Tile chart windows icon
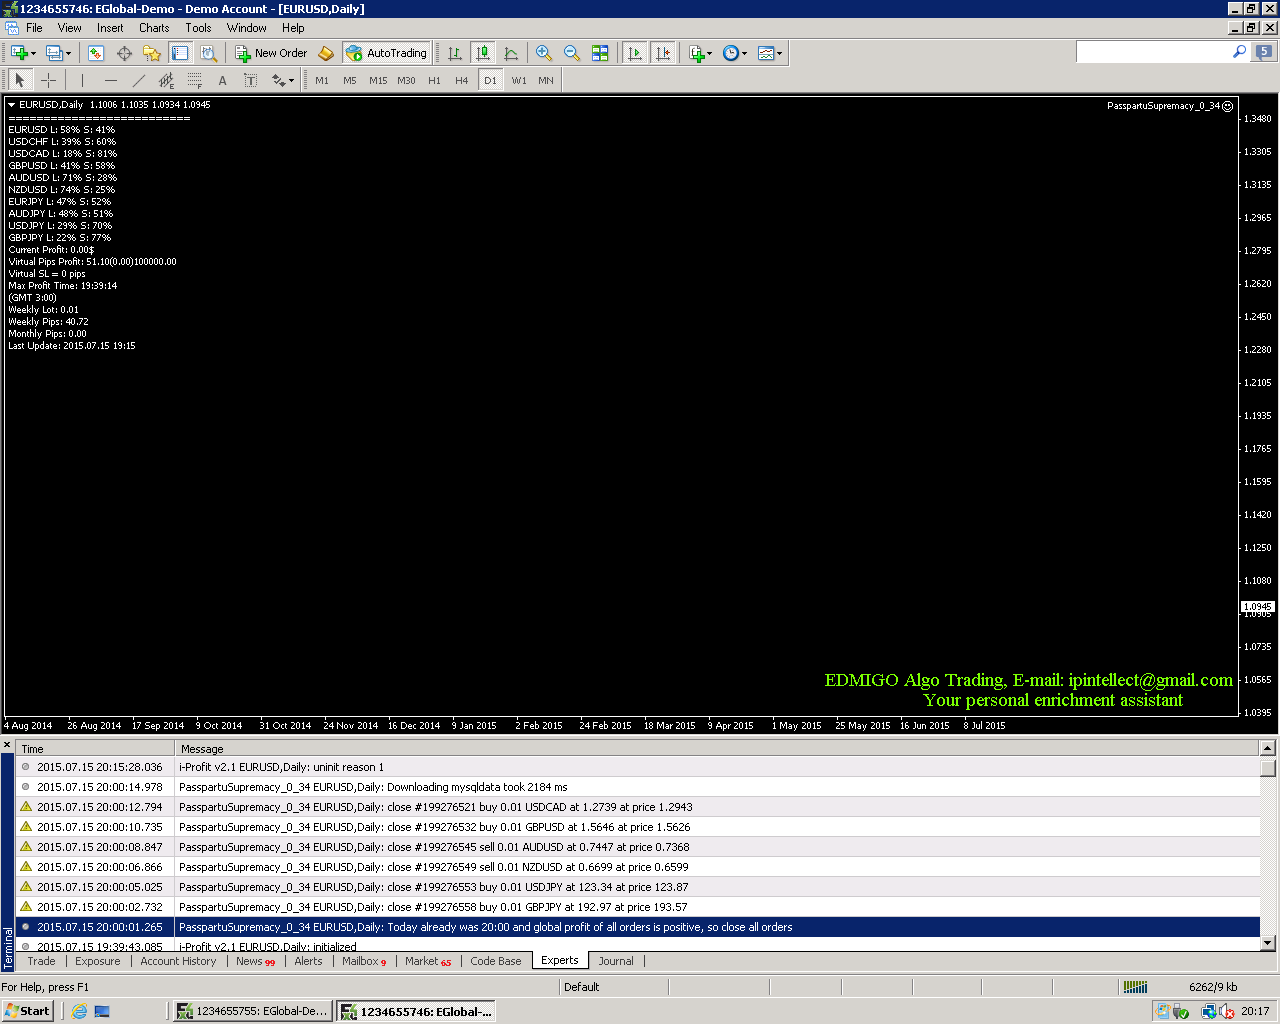 tap(600, 53)
